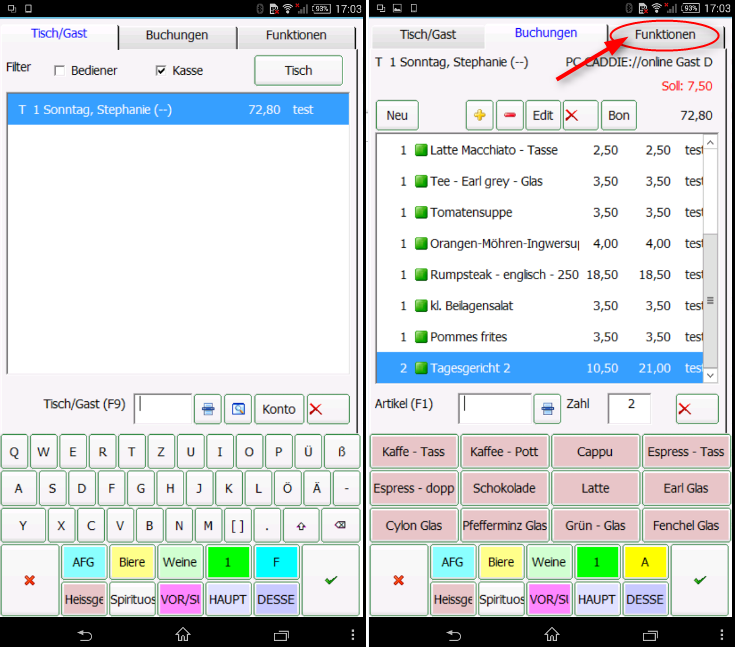Image resolution: width=735 pixels, height=647 pixels.
Task: Tap yellow A key on right screen
Action: (x=645, y=562)
